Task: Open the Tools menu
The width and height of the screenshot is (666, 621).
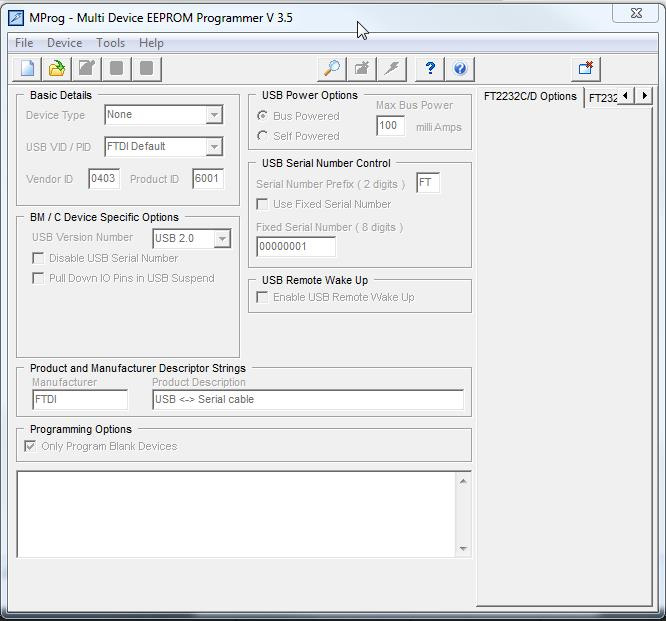Action: [110, 43]
